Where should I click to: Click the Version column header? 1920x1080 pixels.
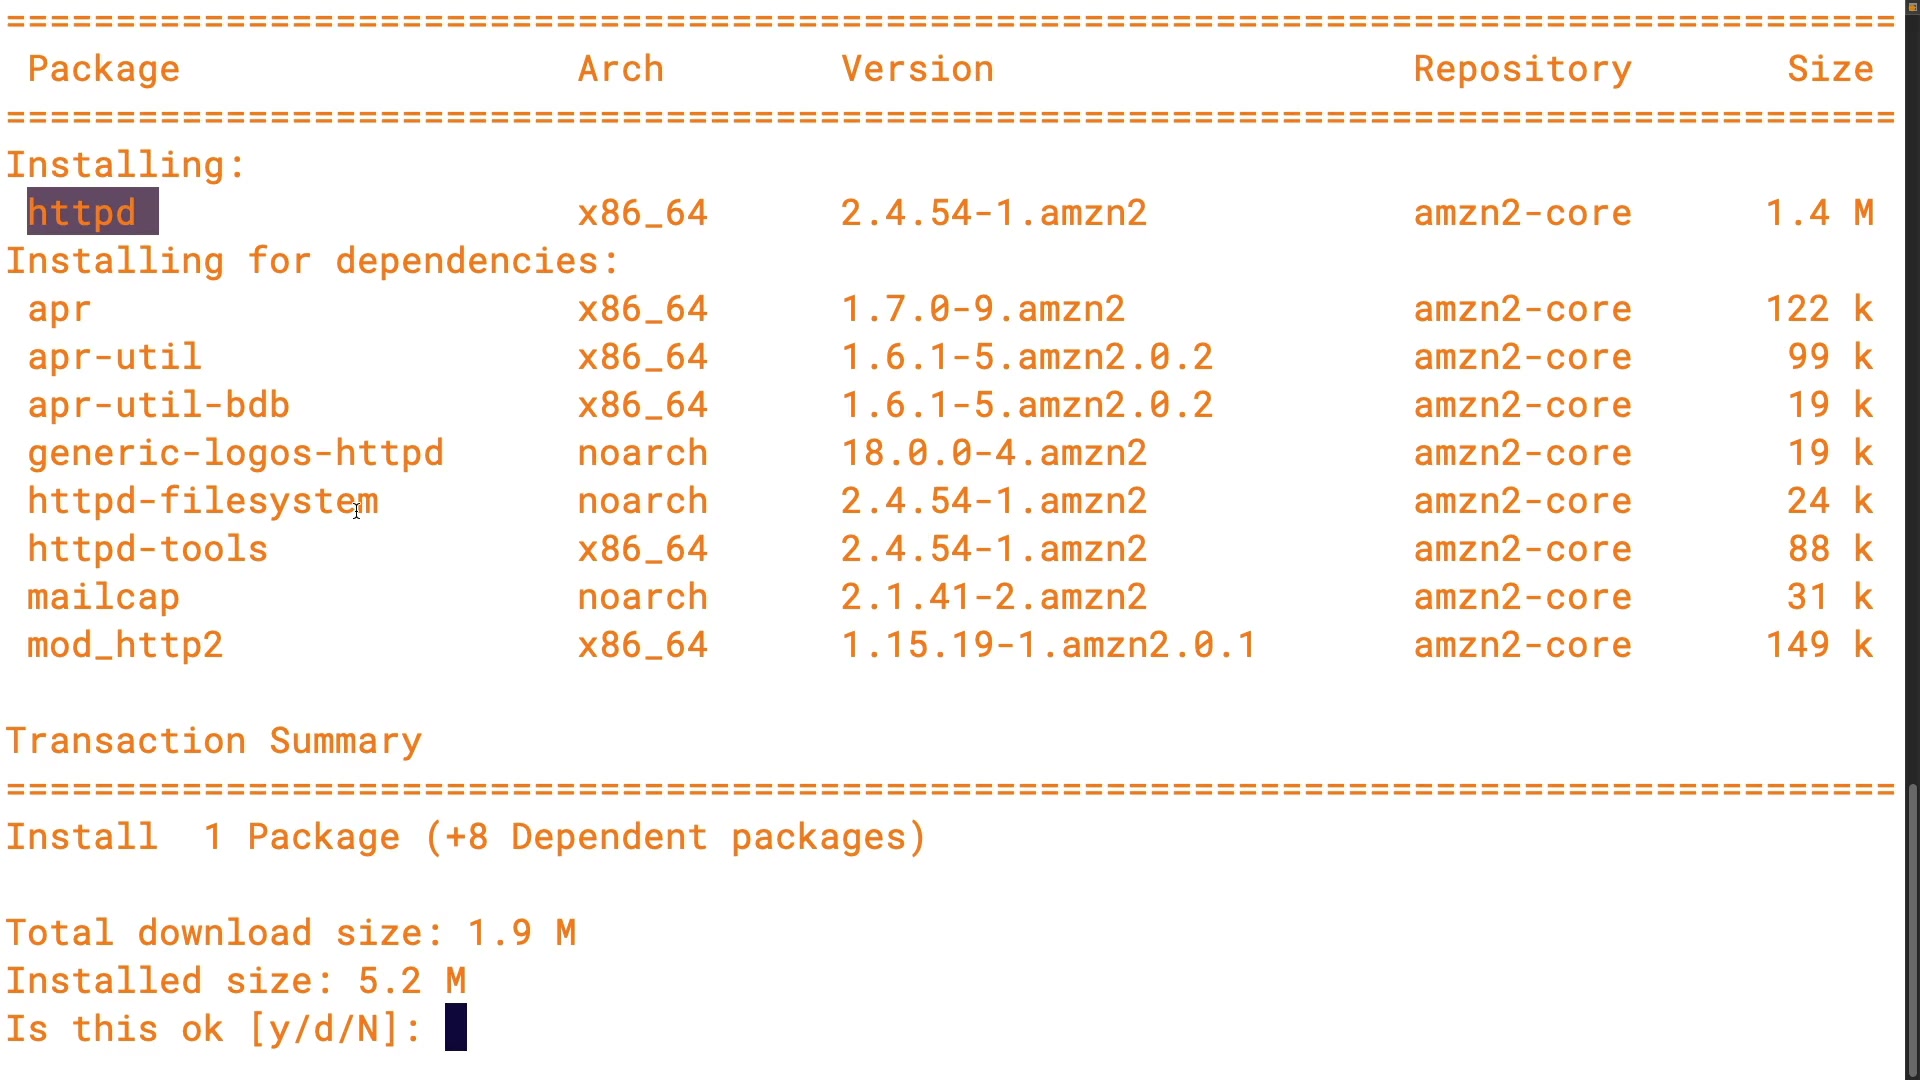pos(917,69)
